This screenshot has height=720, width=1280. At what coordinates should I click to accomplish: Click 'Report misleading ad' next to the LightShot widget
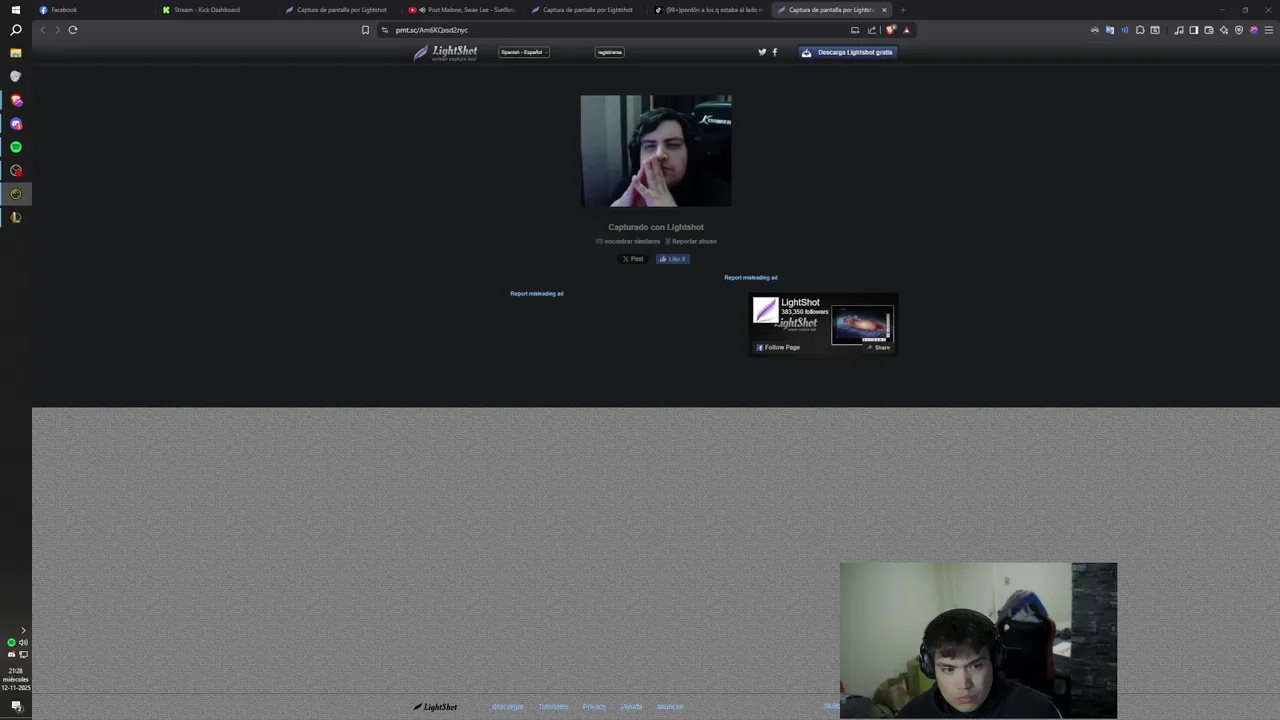(751, 278)
